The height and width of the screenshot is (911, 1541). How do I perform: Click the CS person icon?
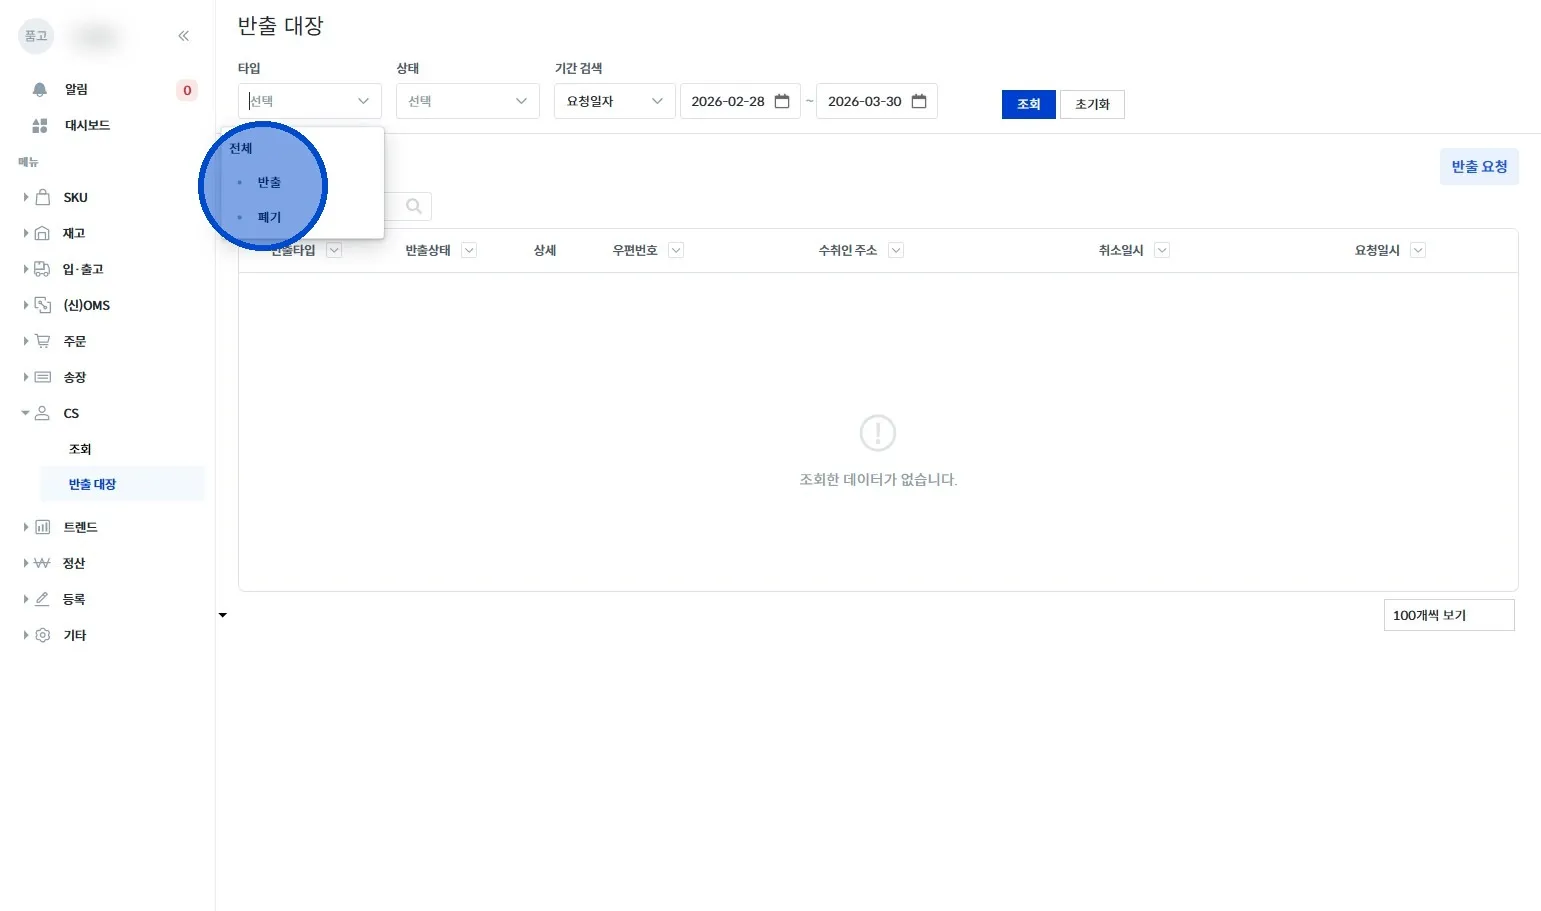pos(42,413)
